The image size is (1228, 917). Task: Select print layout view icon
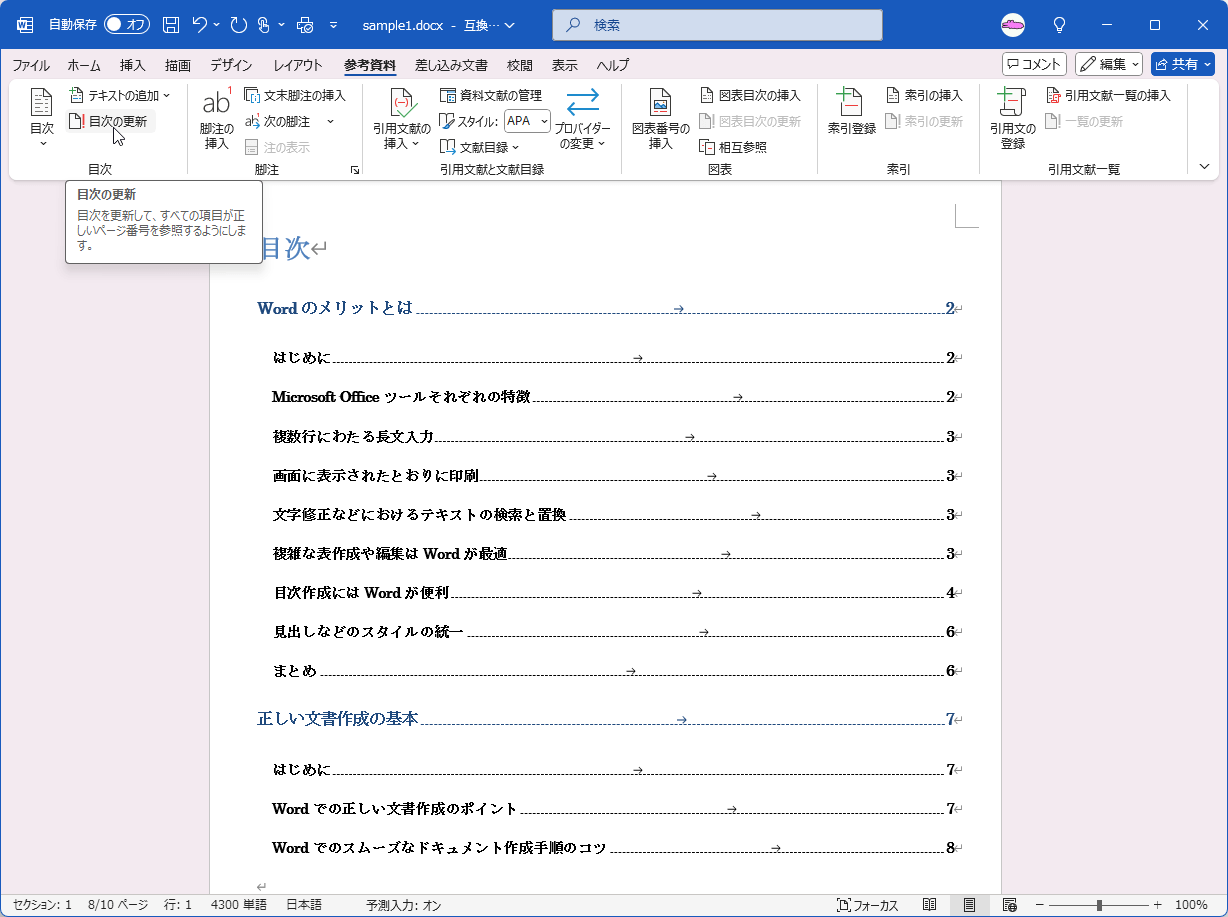[x=969, y=905]
